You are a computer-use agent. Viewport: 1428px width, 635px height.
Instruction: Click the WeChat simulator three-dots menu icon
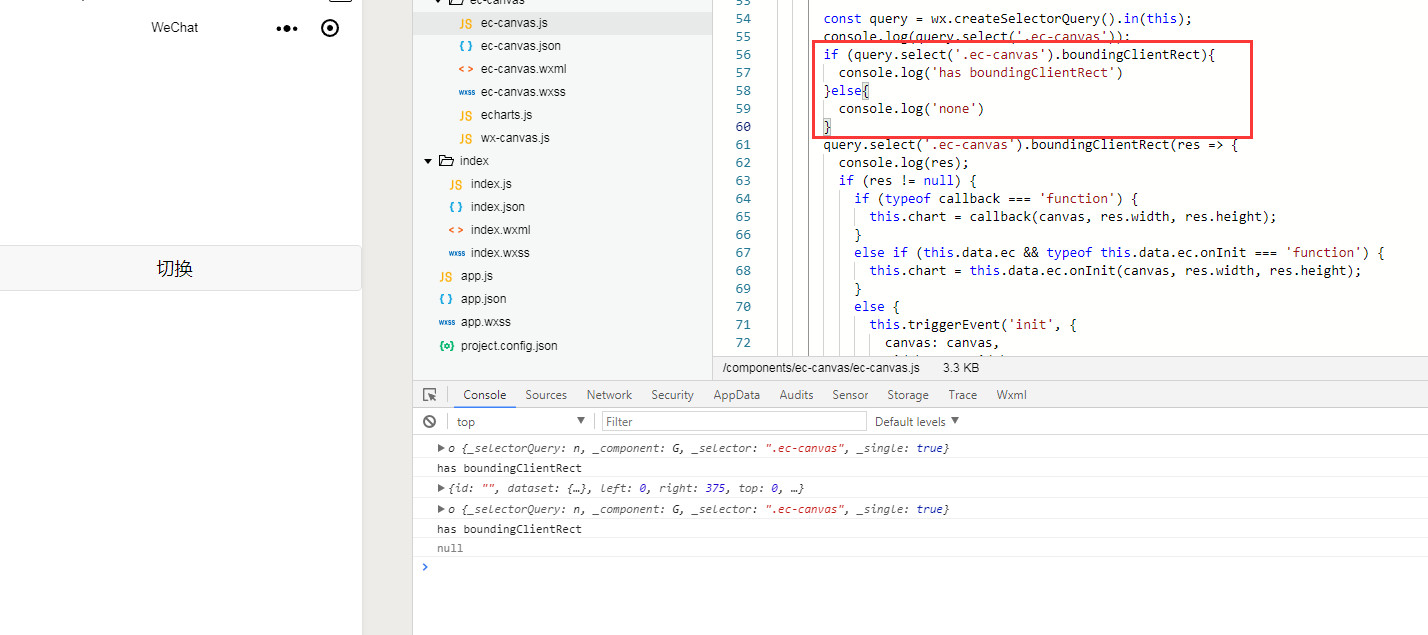tap(287, 28)
